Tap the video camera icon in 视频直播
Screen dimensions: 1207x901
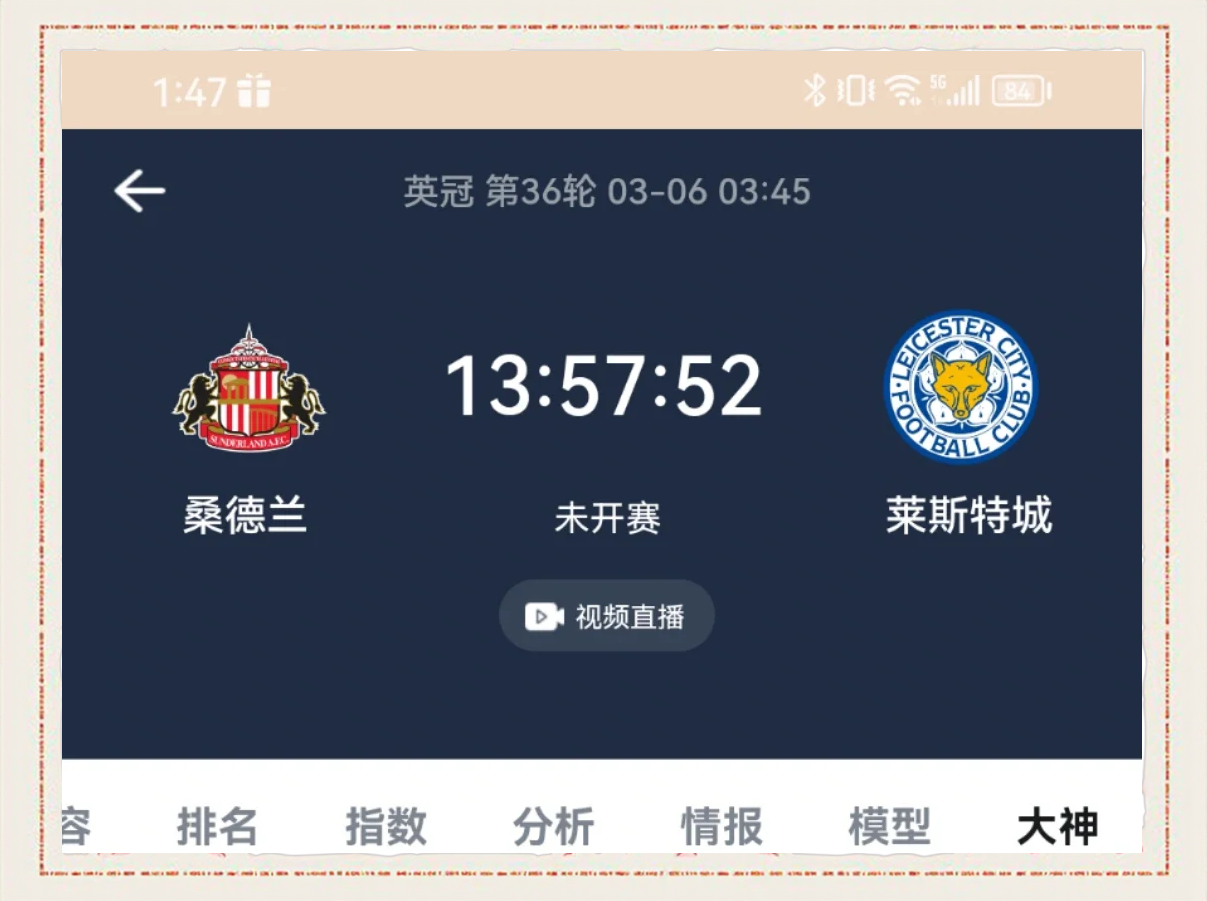click(544, 616)
